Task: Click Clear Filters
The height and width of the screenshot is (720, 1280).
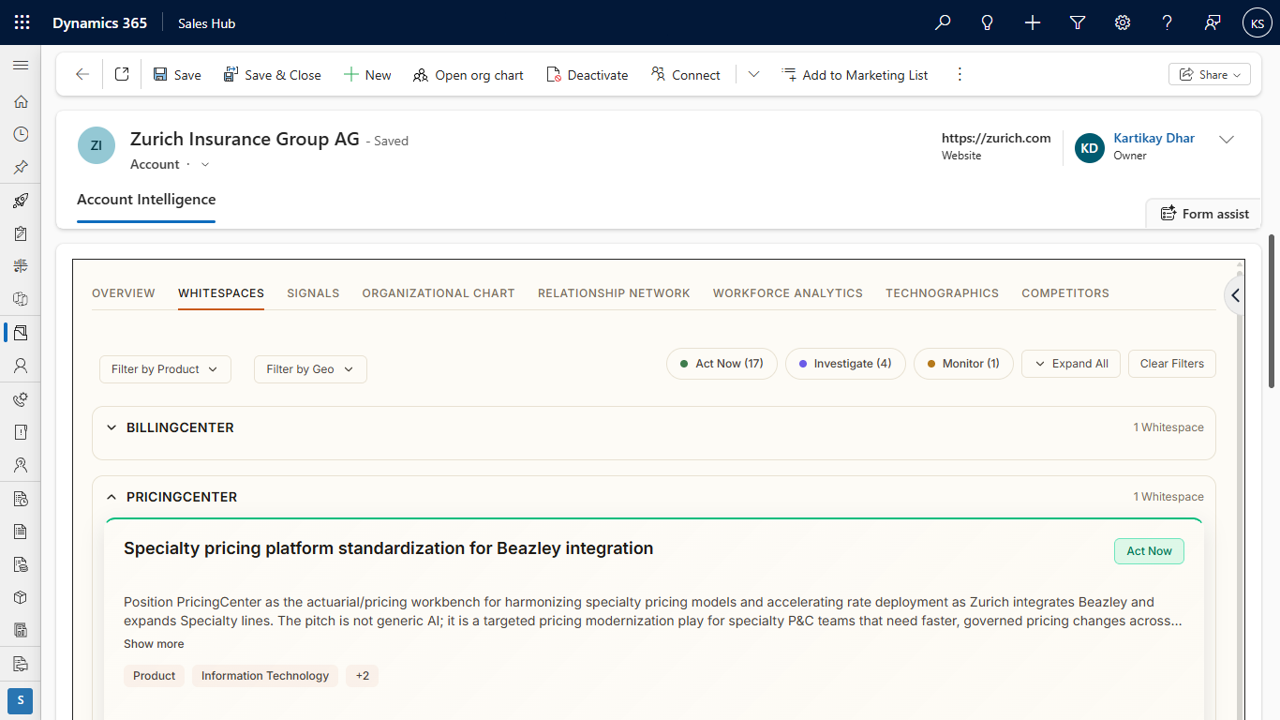Action: point(1172,364)
